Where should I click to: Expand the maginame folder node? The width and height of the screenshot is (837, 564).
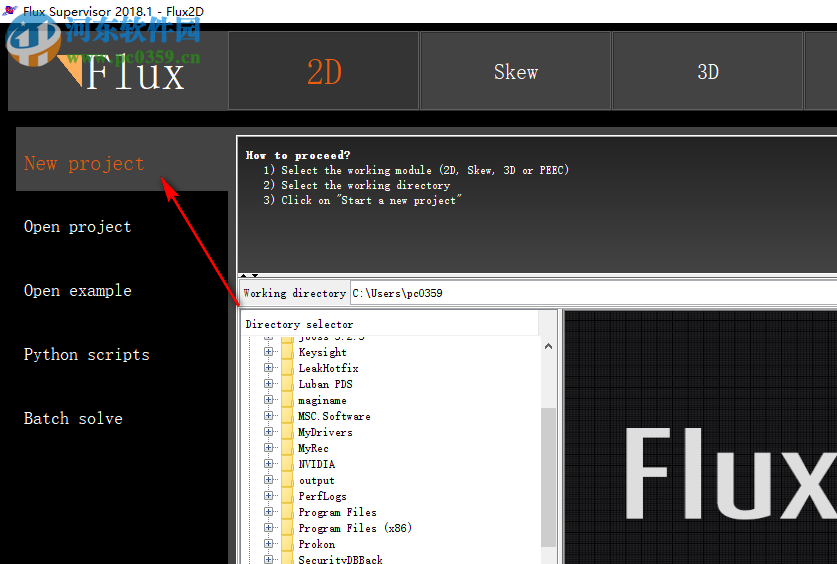click(x=269, y=400)
